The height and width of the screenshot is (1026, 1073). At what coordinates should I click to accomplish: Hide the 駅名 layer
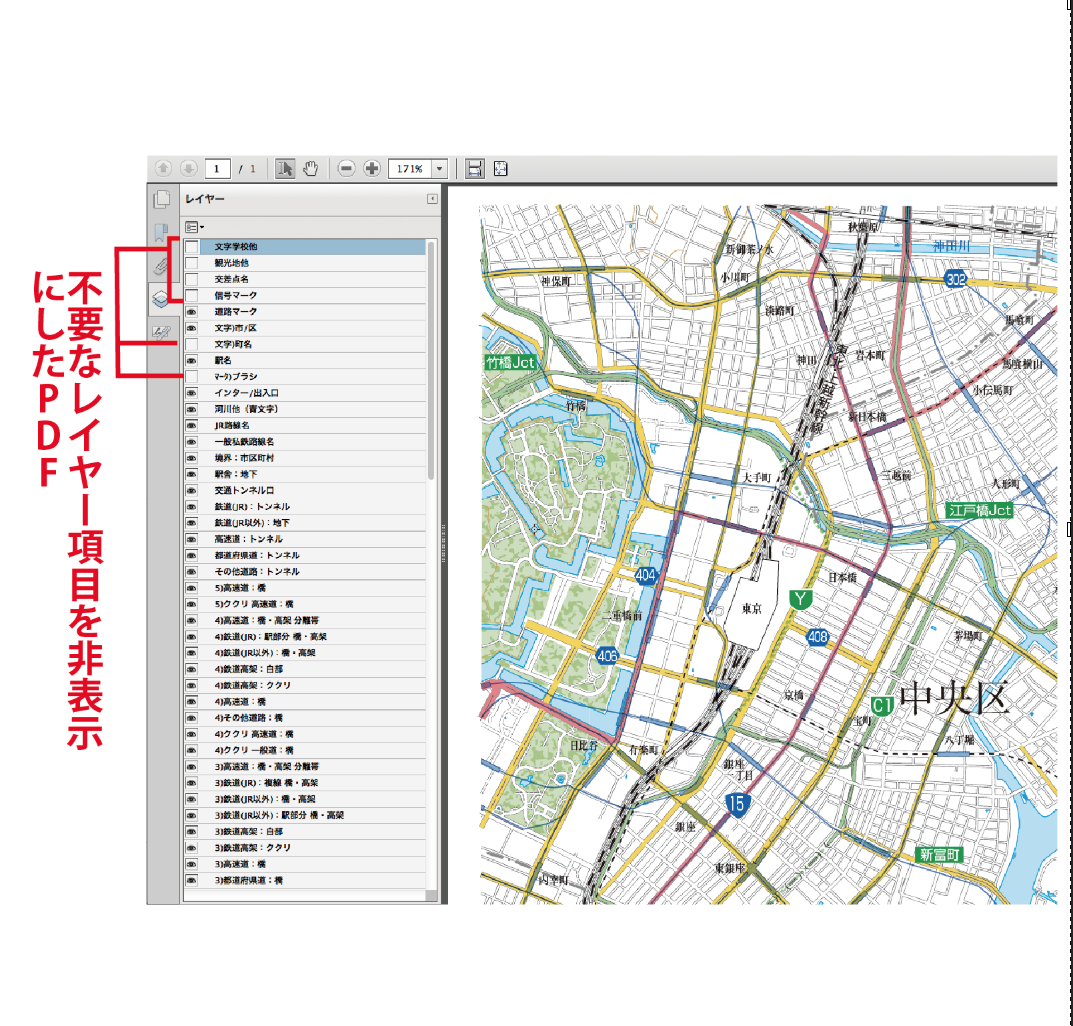click(192, 360)
